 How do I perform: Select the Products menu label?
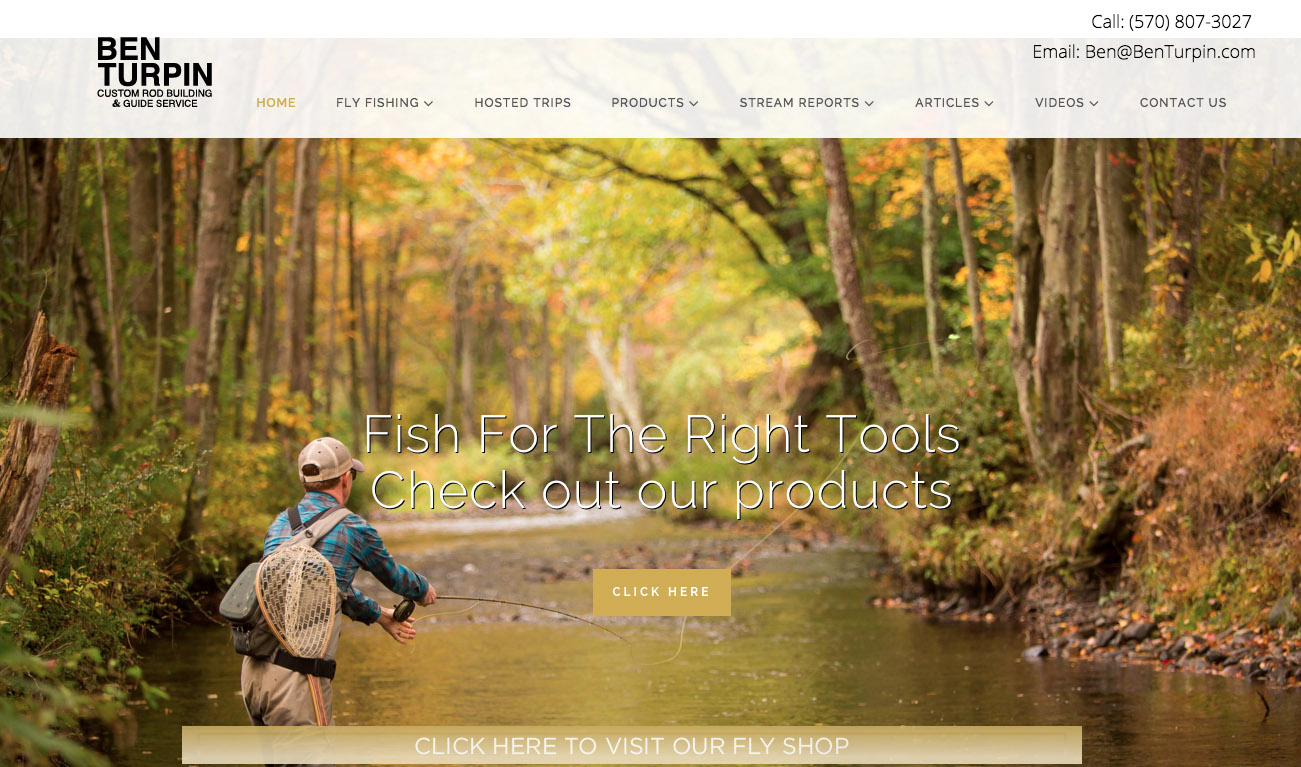(648, 103)
